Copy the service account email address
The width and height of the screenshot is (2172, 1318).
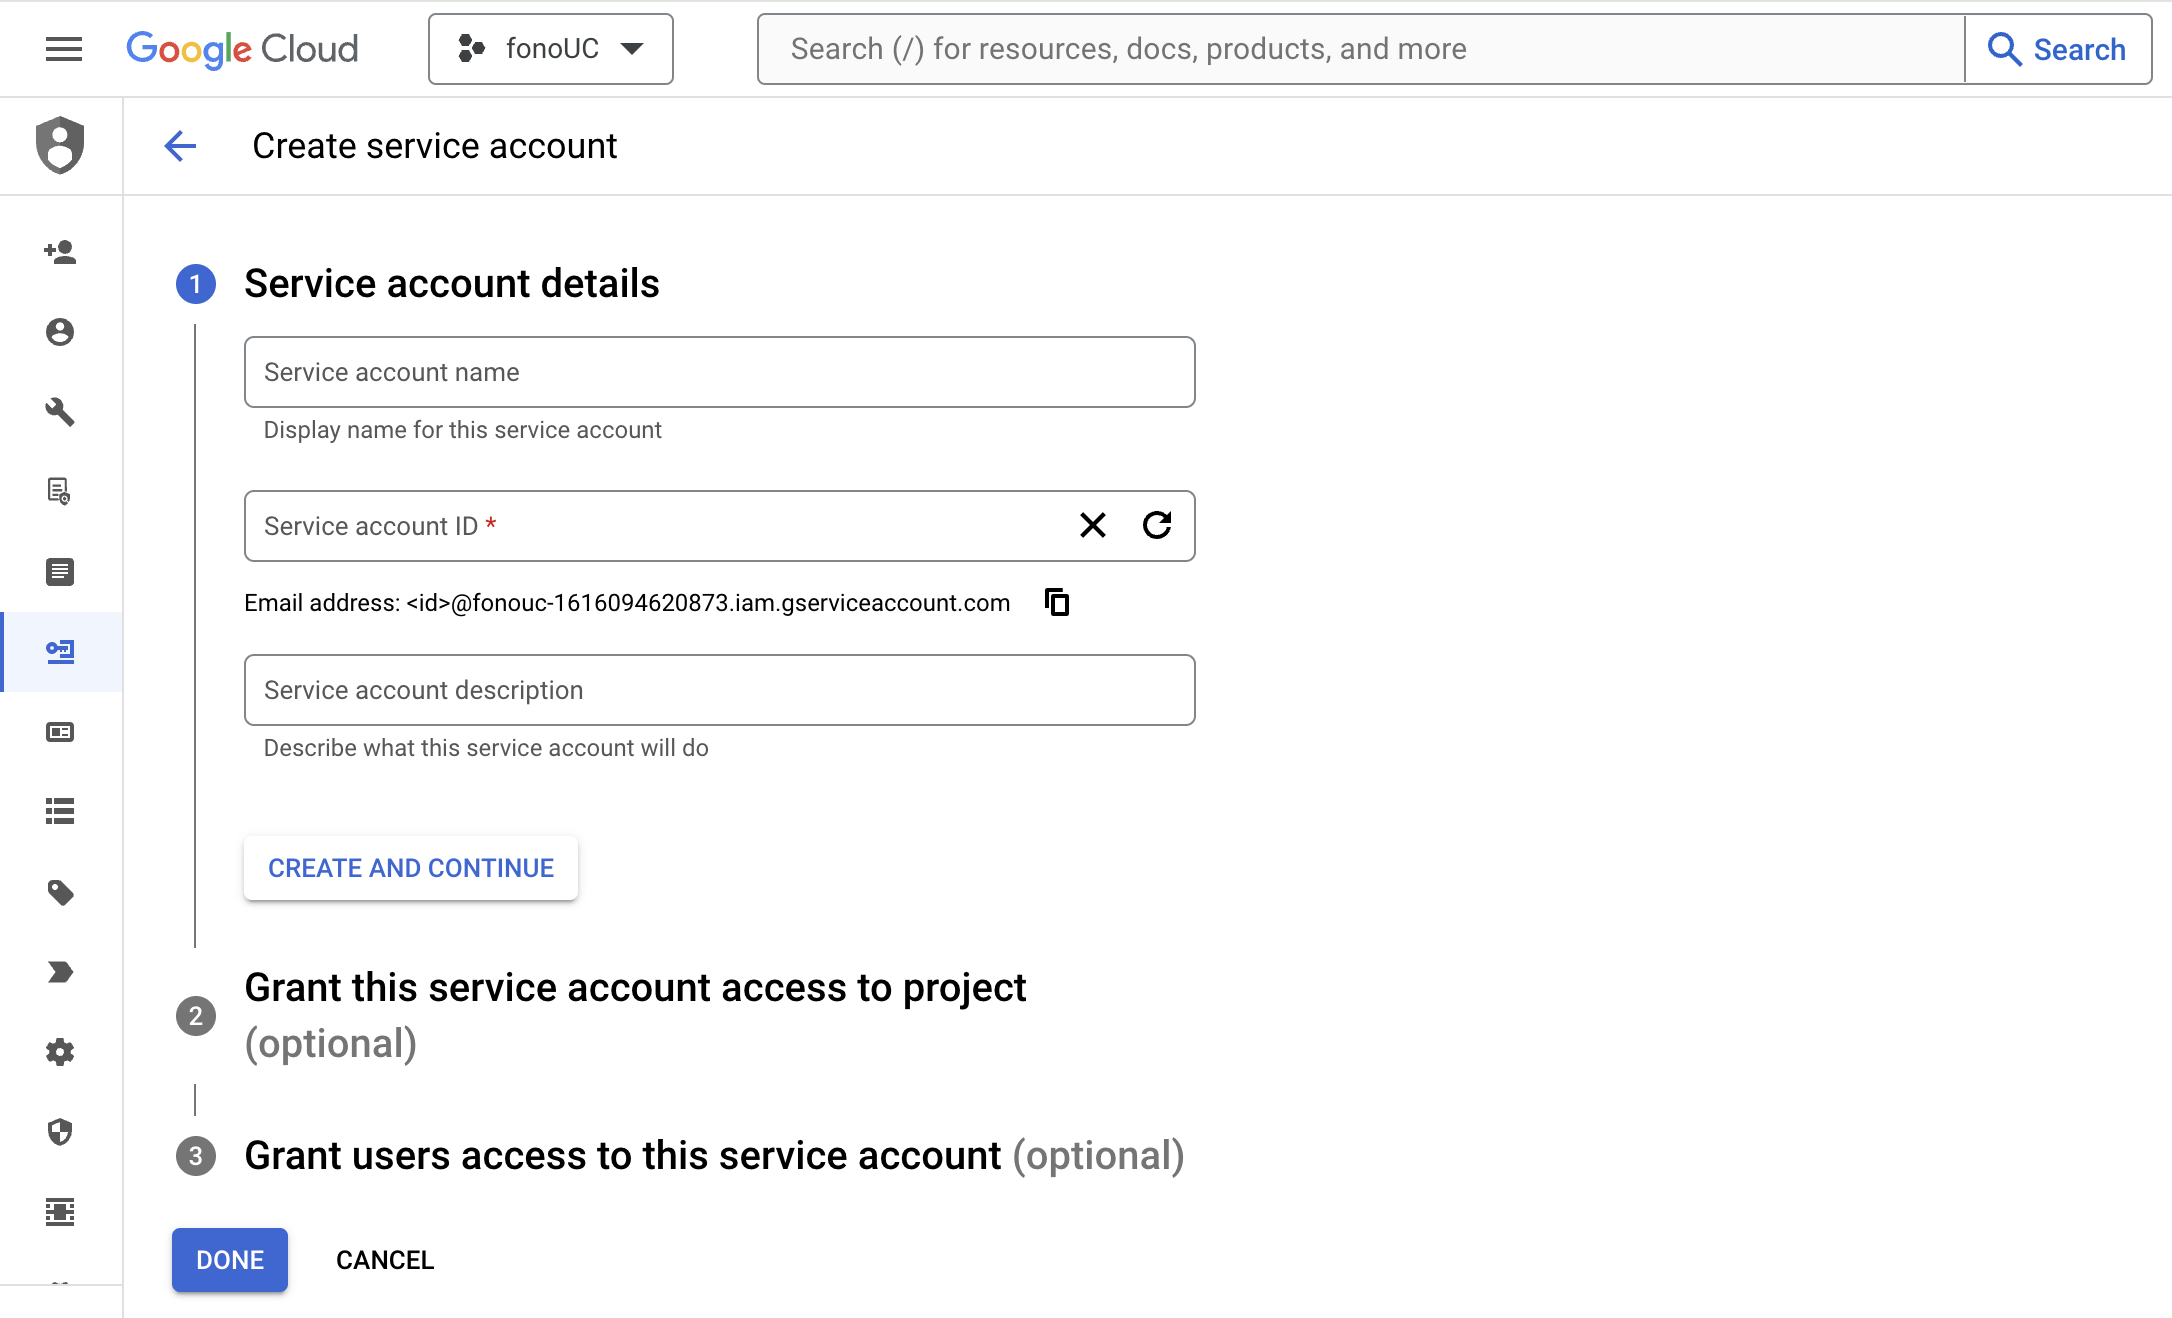coord(1057,602)
